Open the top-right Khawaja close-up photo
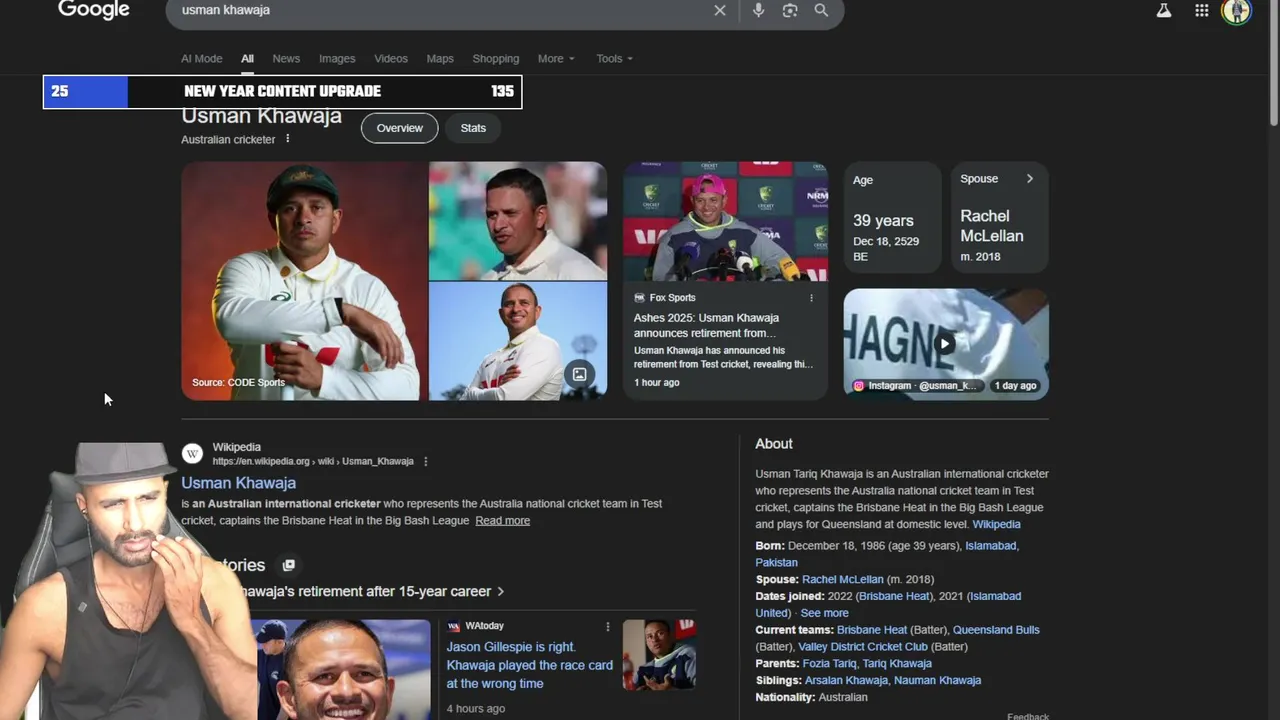The width and height of the screenshot is (1280, 720). click(x=518, y=221)
